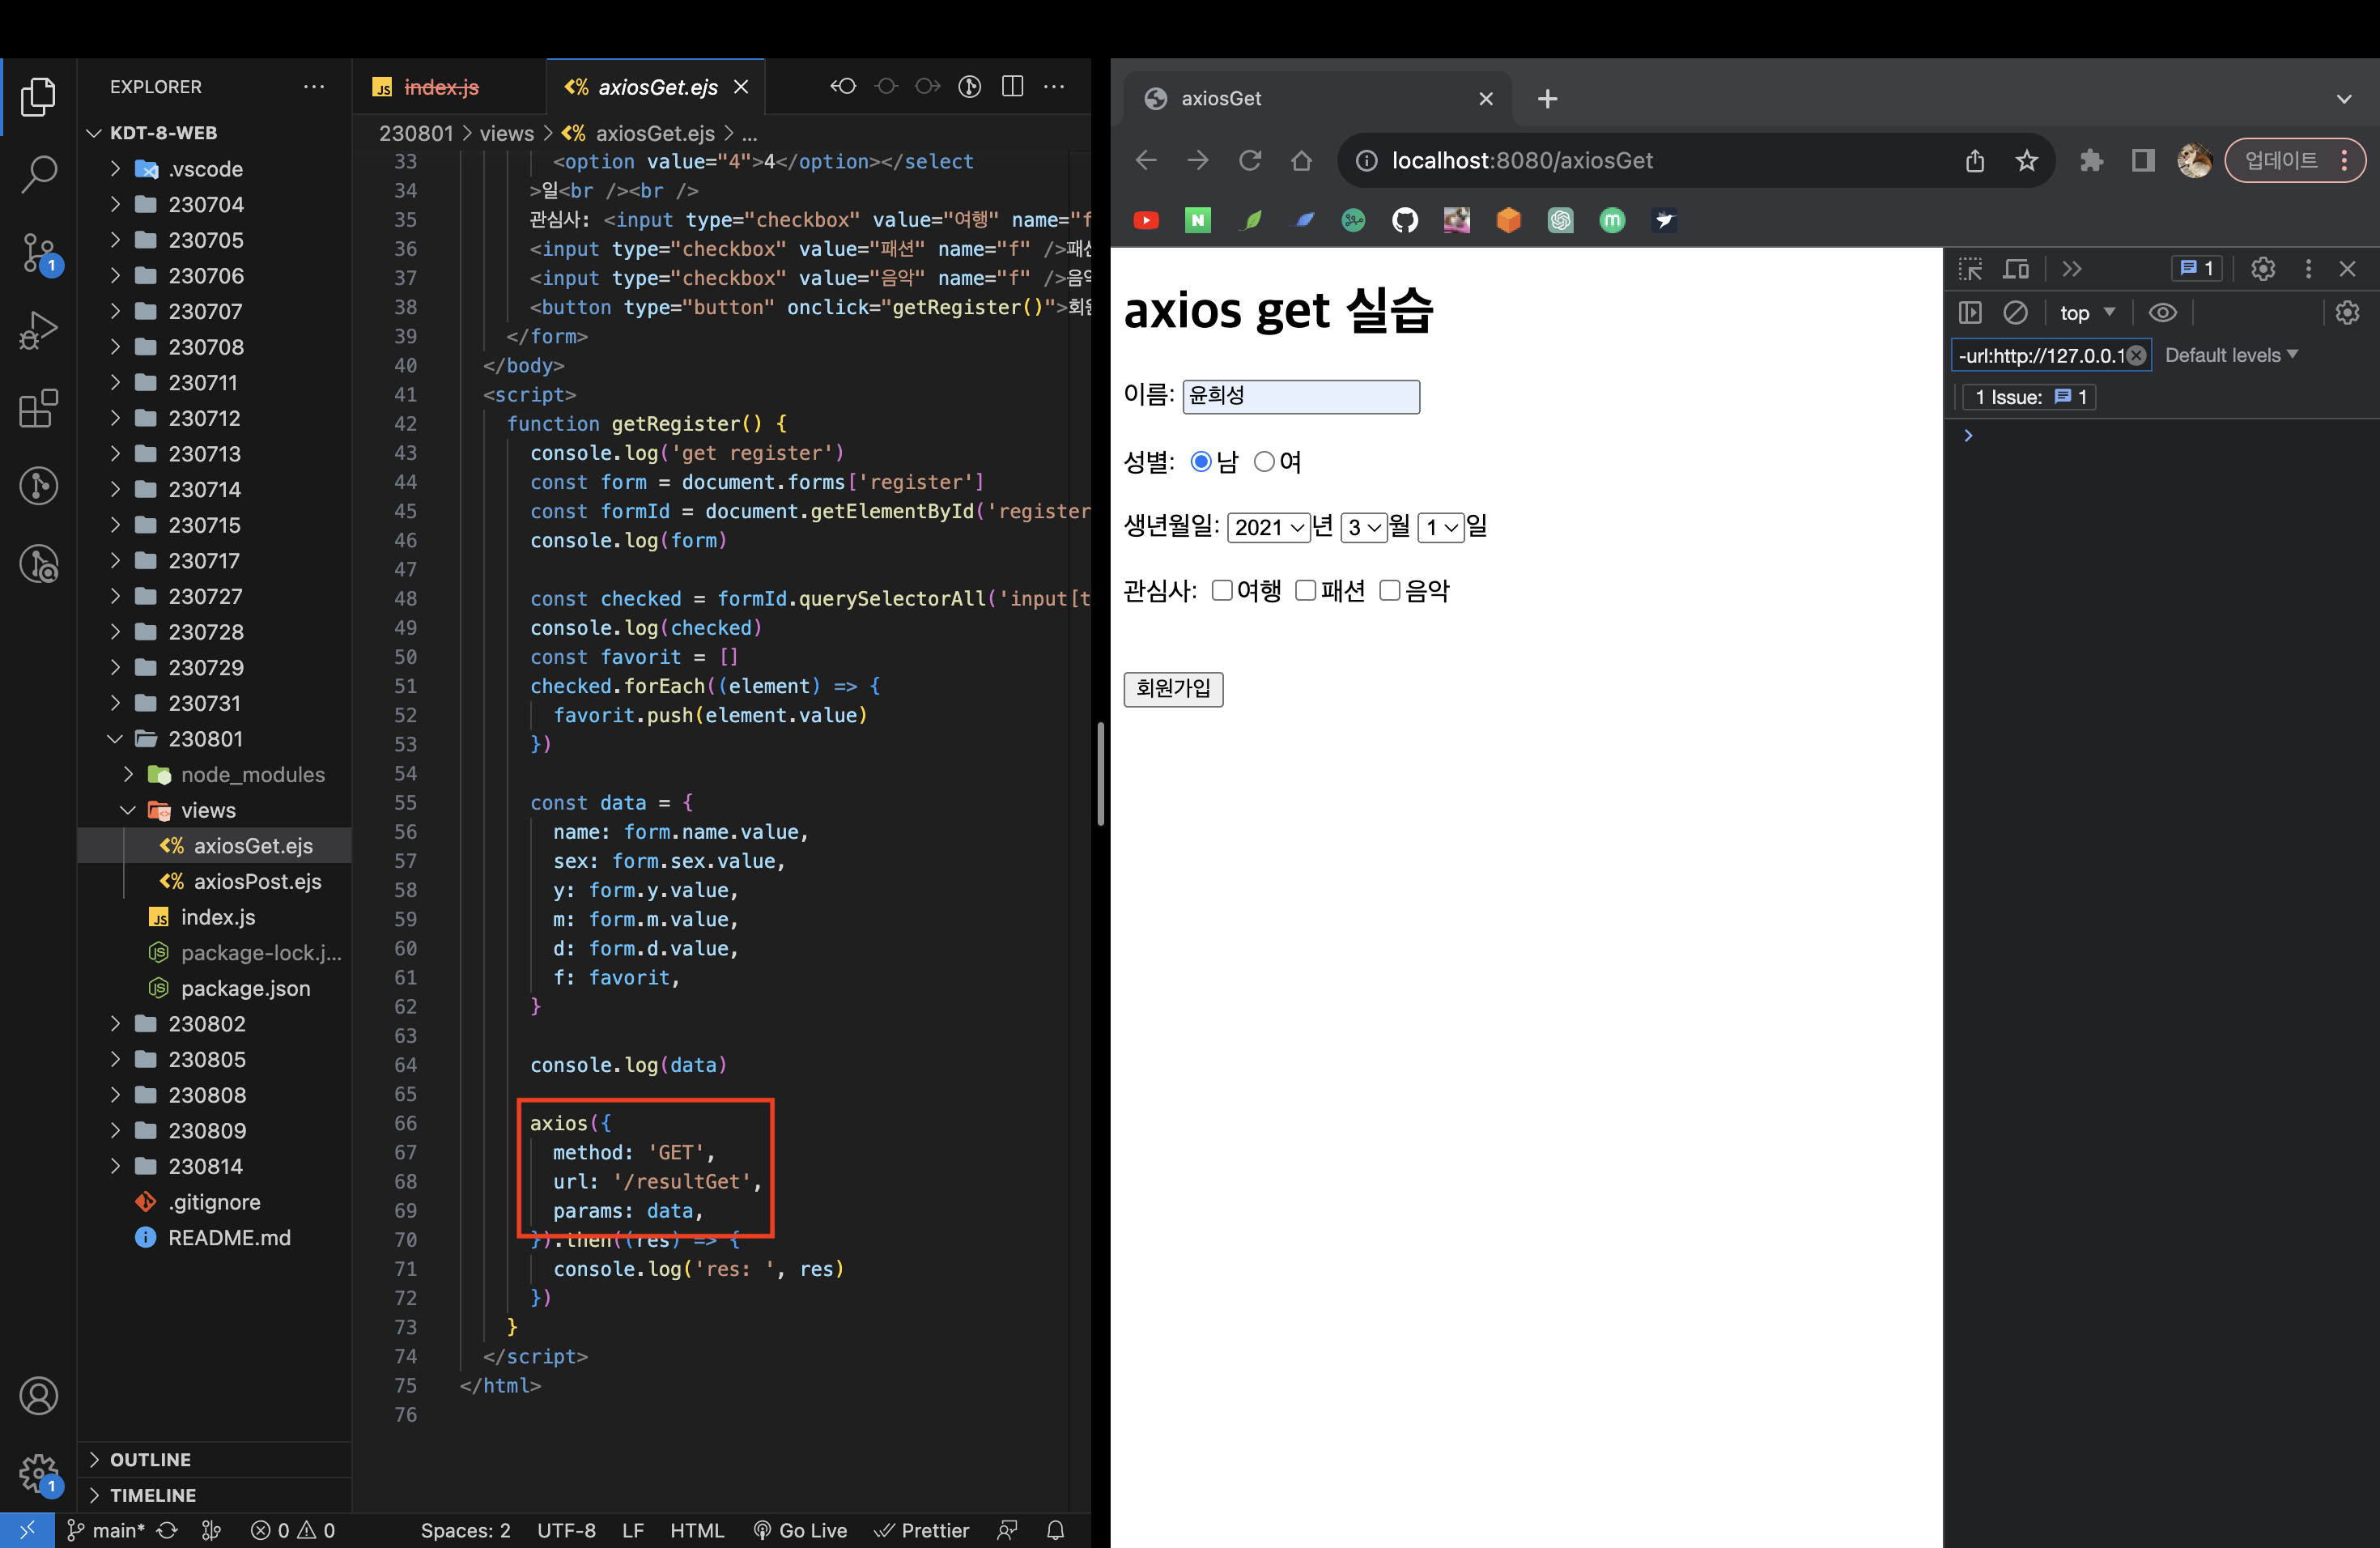
Task: Click the main* branch indicator
Action: pos(105,1530)
